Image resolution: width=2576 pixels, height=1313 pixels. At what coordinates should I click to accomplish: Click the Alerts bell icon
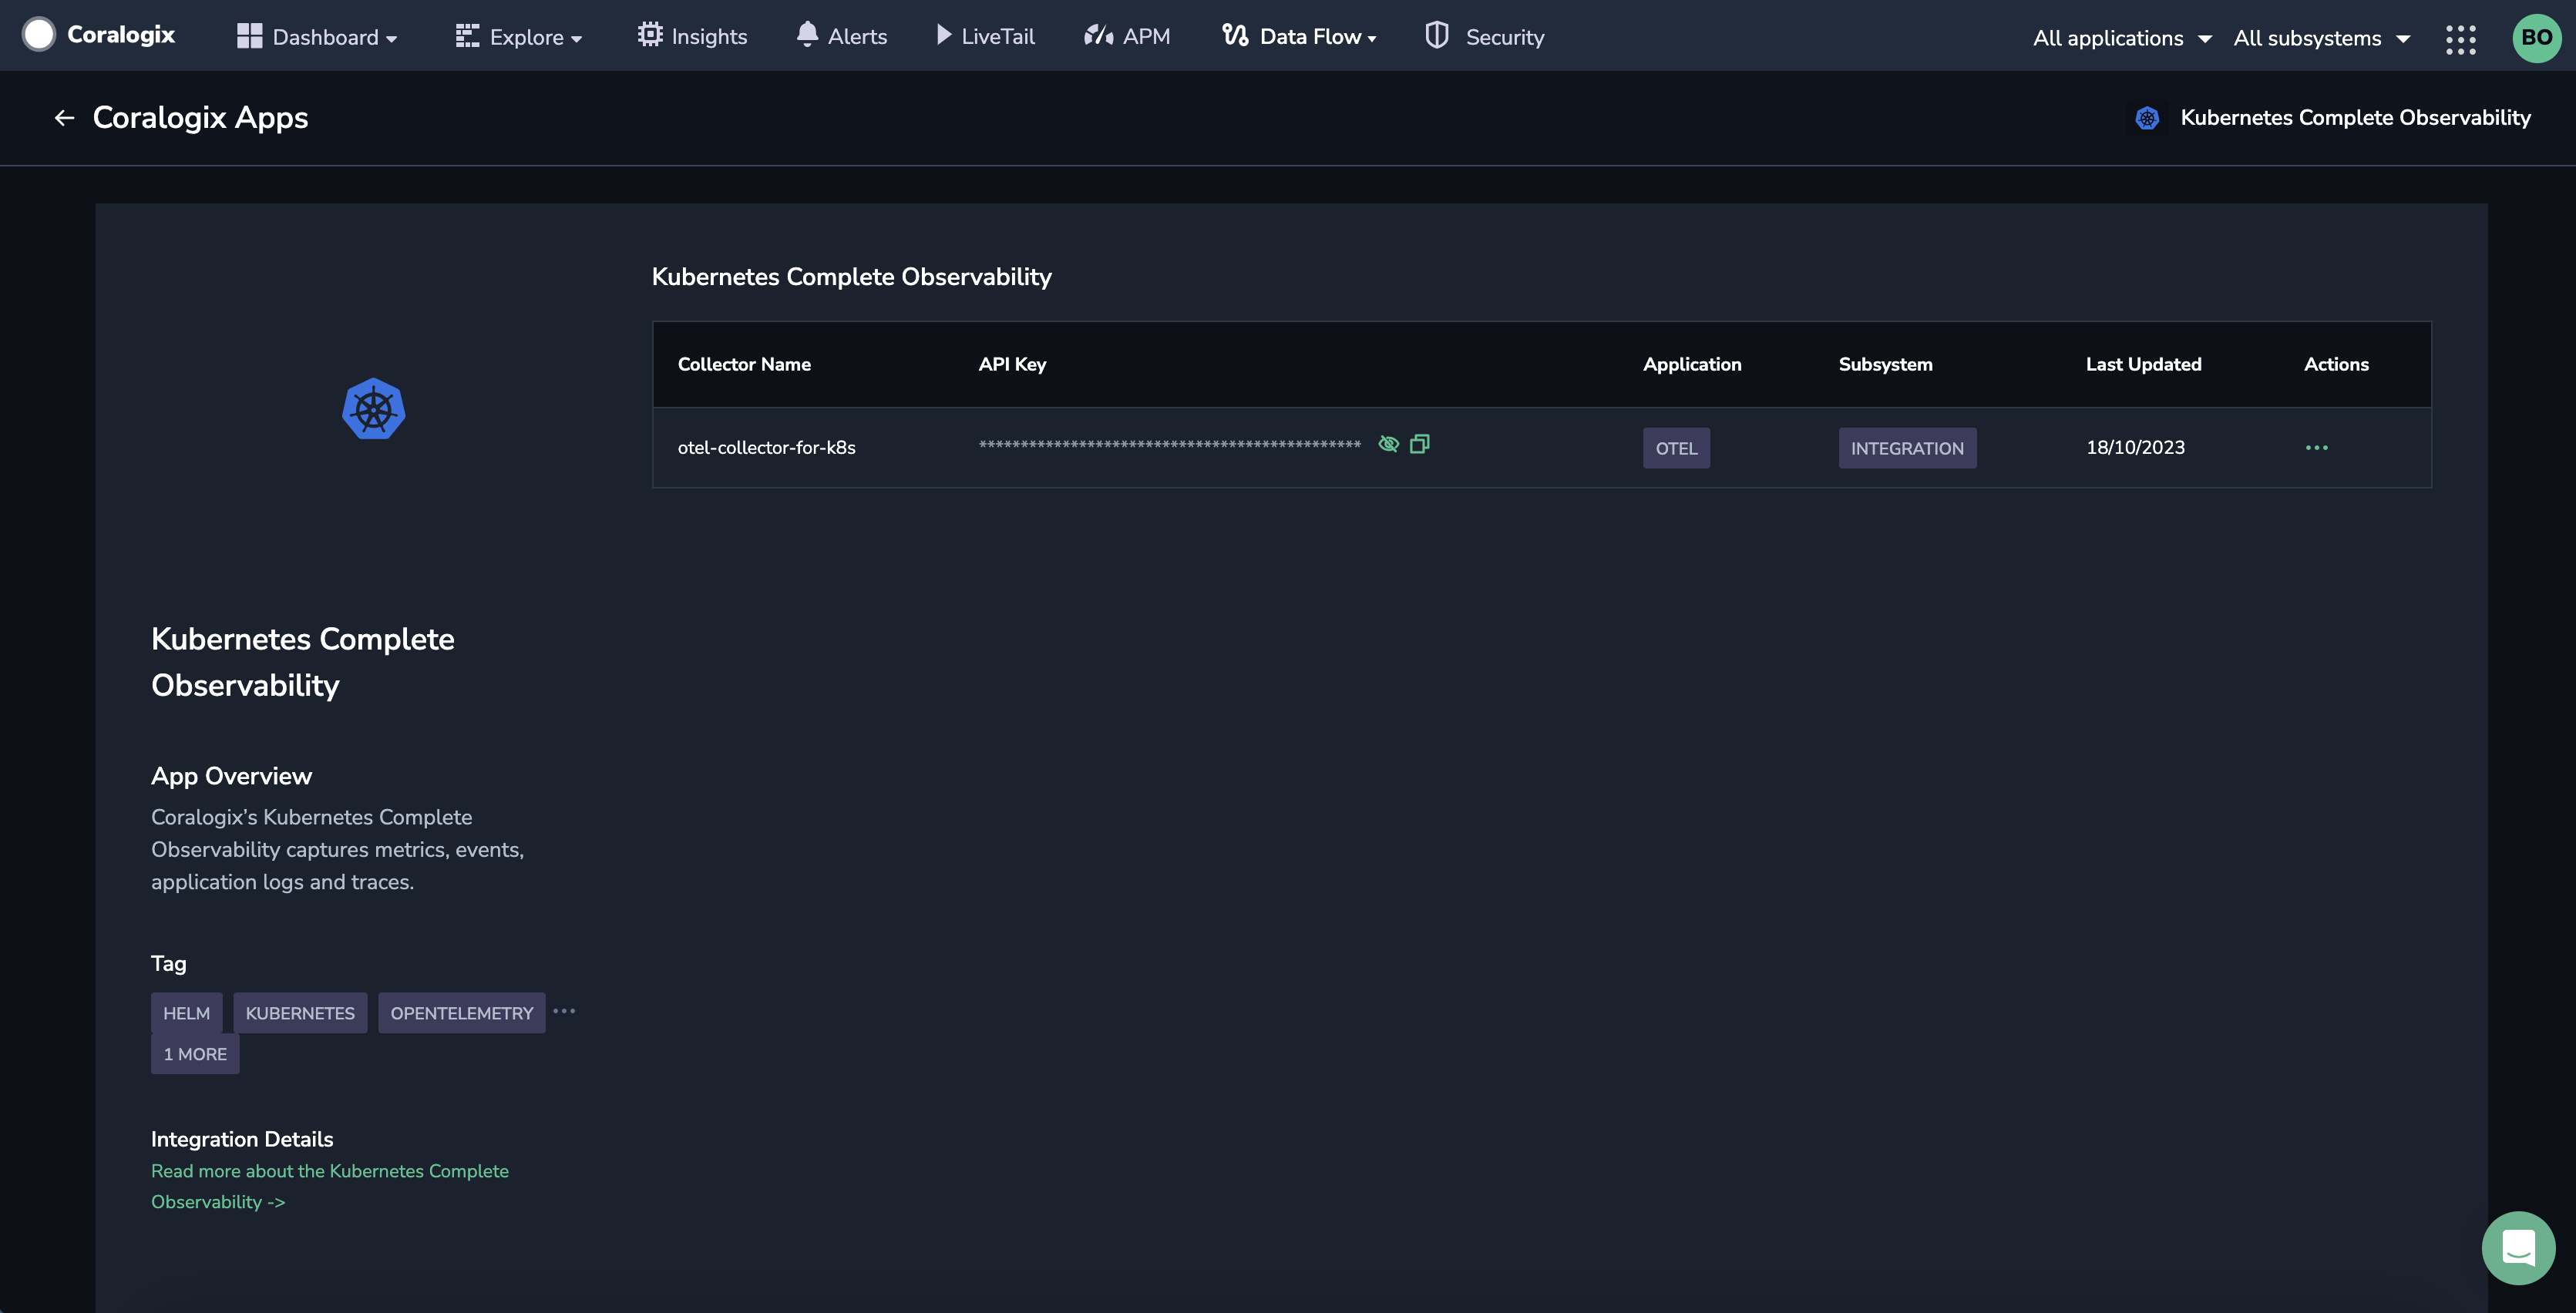tap(807, 34)
